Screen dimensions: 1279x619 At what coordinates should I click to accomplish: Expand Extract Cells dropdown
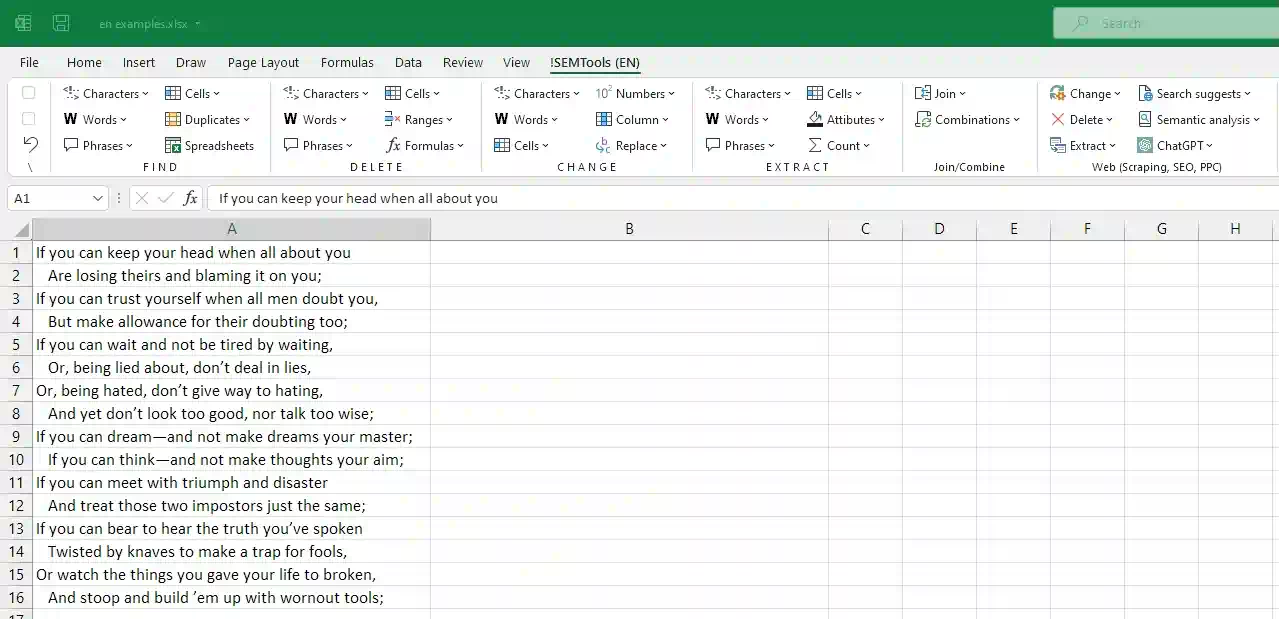click(859, 94)
